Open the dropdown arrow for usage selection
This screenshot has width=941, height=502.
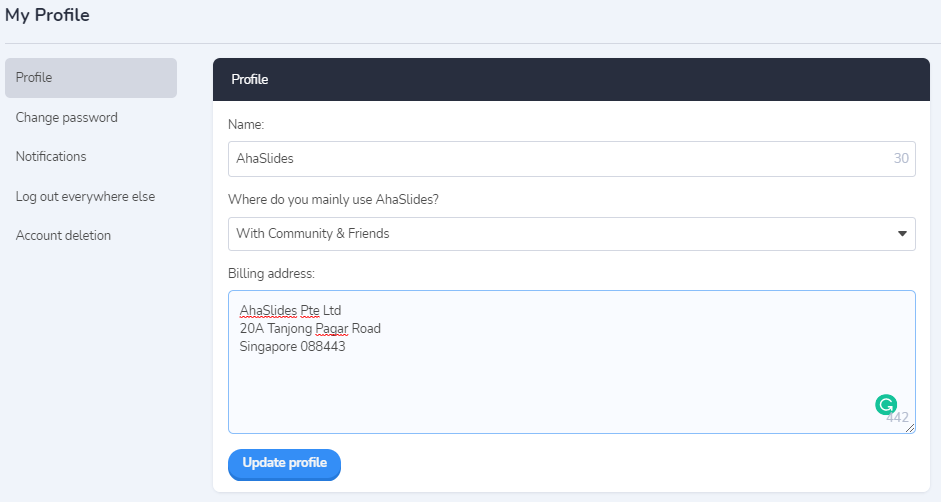(902, 234)
